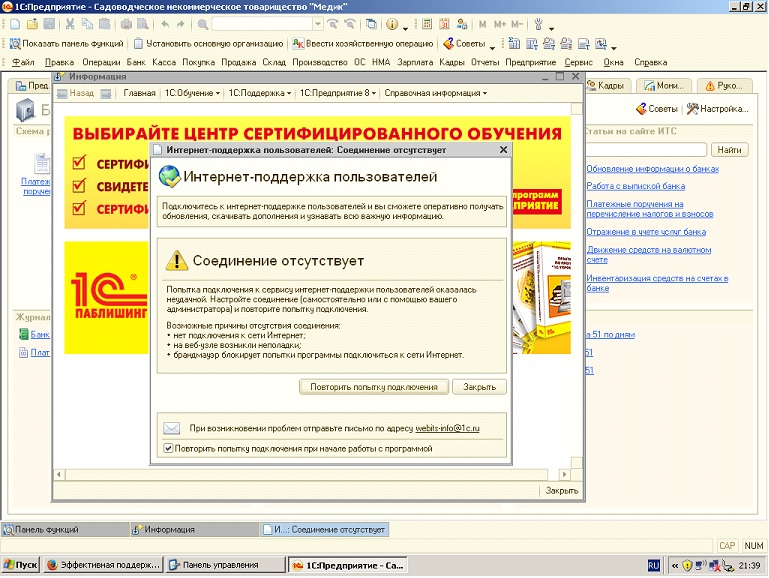Click Ввести хозяйственную операцию button
This screenshot has height=578, width=769.
pyautogui.click(x=363, y=44)
